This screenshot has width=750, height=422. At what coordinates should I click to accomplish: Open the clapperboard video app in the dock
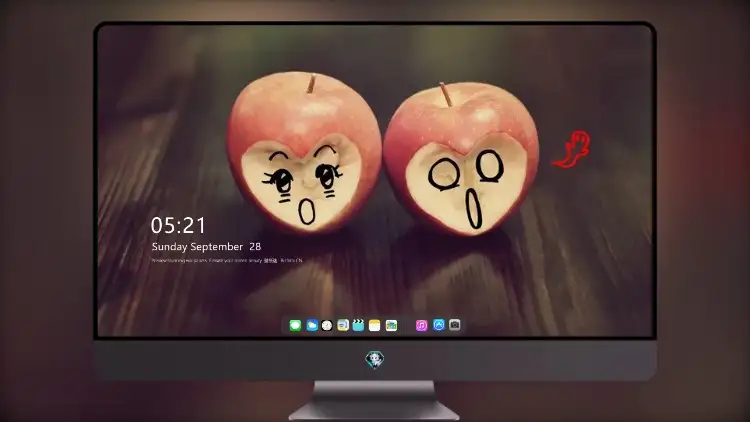[358, 325]
